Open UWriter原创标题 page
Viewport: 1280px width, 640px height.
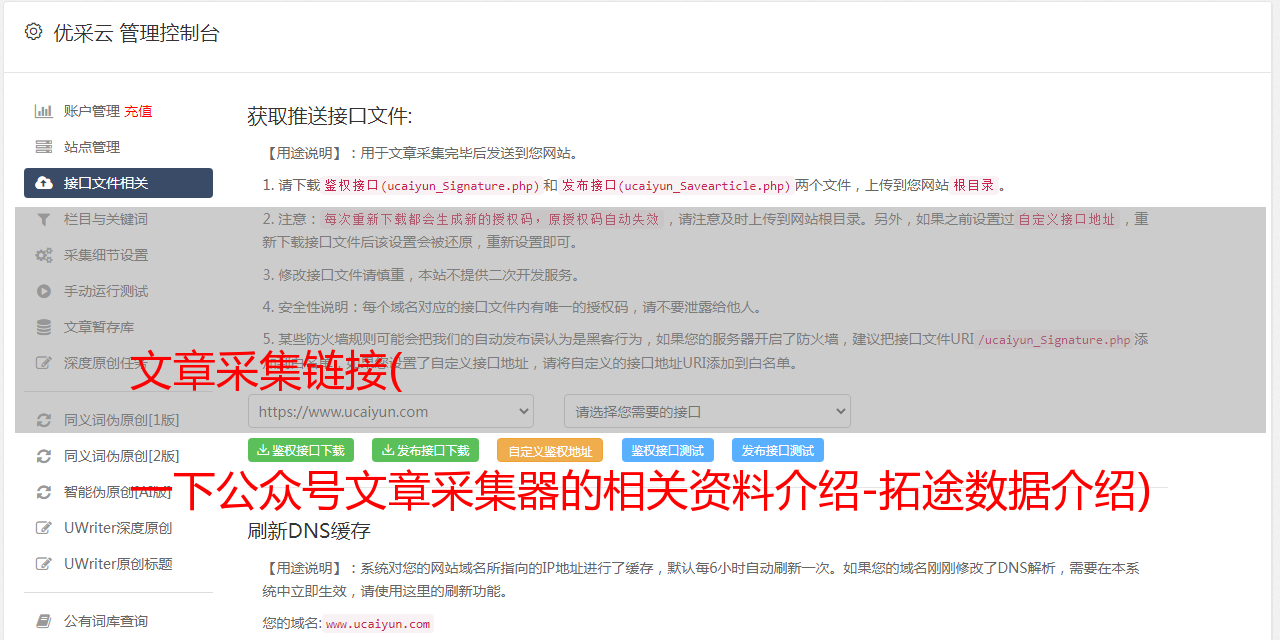[x=118, y=564]
